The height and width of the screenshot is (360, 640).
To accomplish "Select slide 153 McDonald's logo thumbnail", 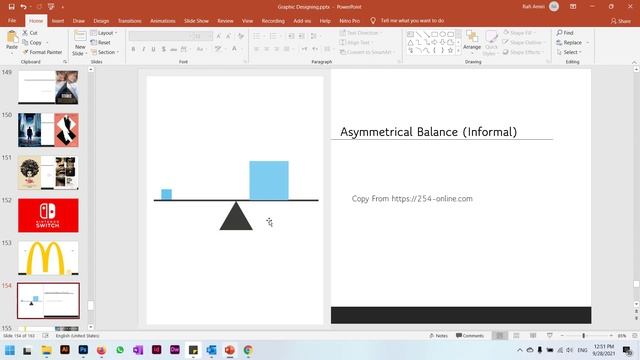I will (x=48, y=258).
